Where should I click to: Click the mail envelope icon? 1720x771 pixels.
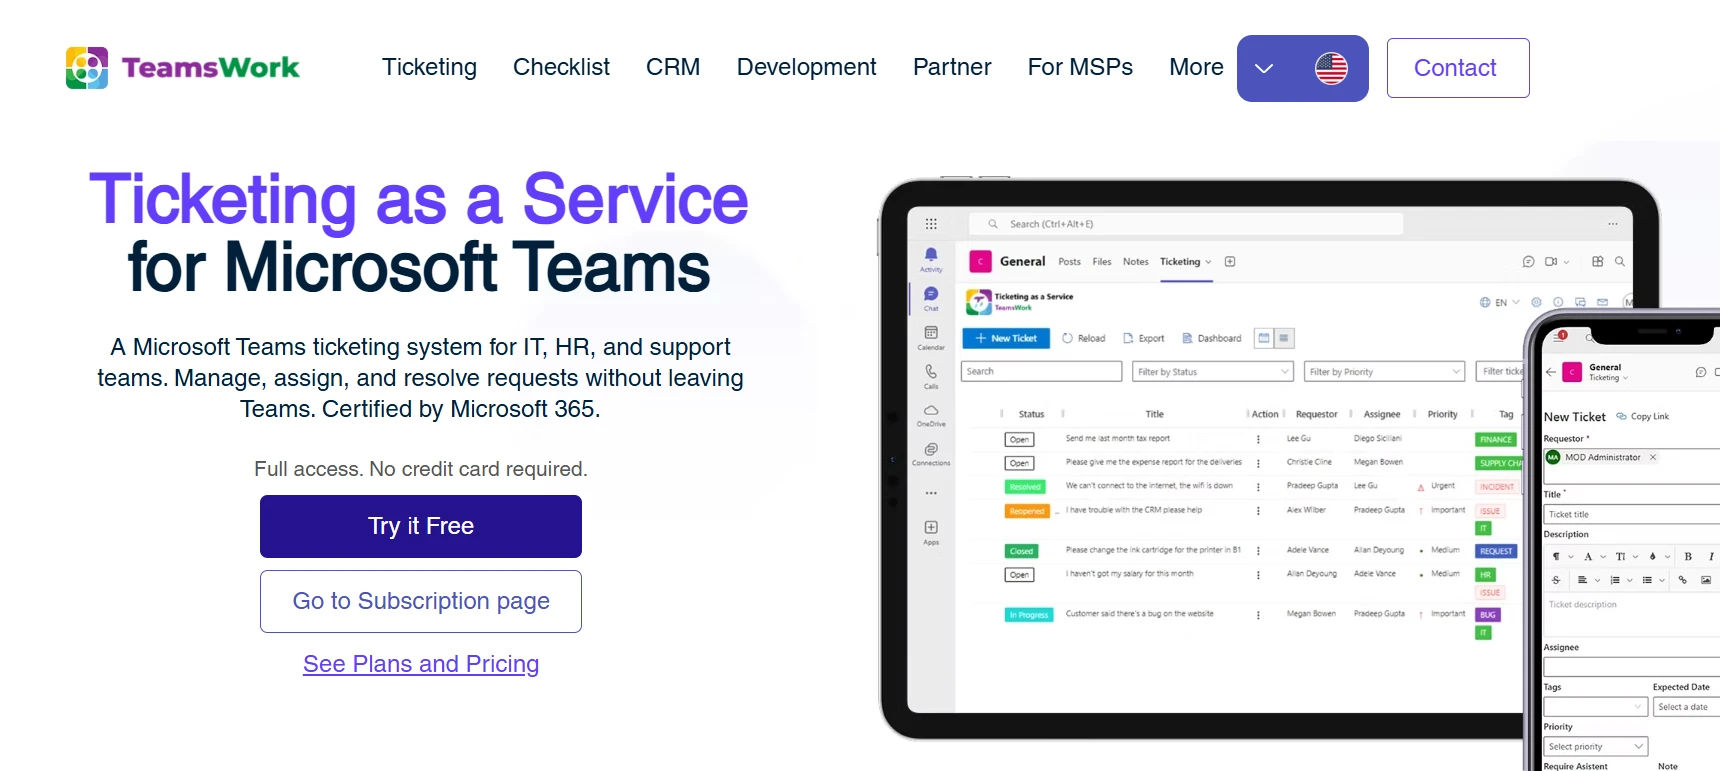1603,302
